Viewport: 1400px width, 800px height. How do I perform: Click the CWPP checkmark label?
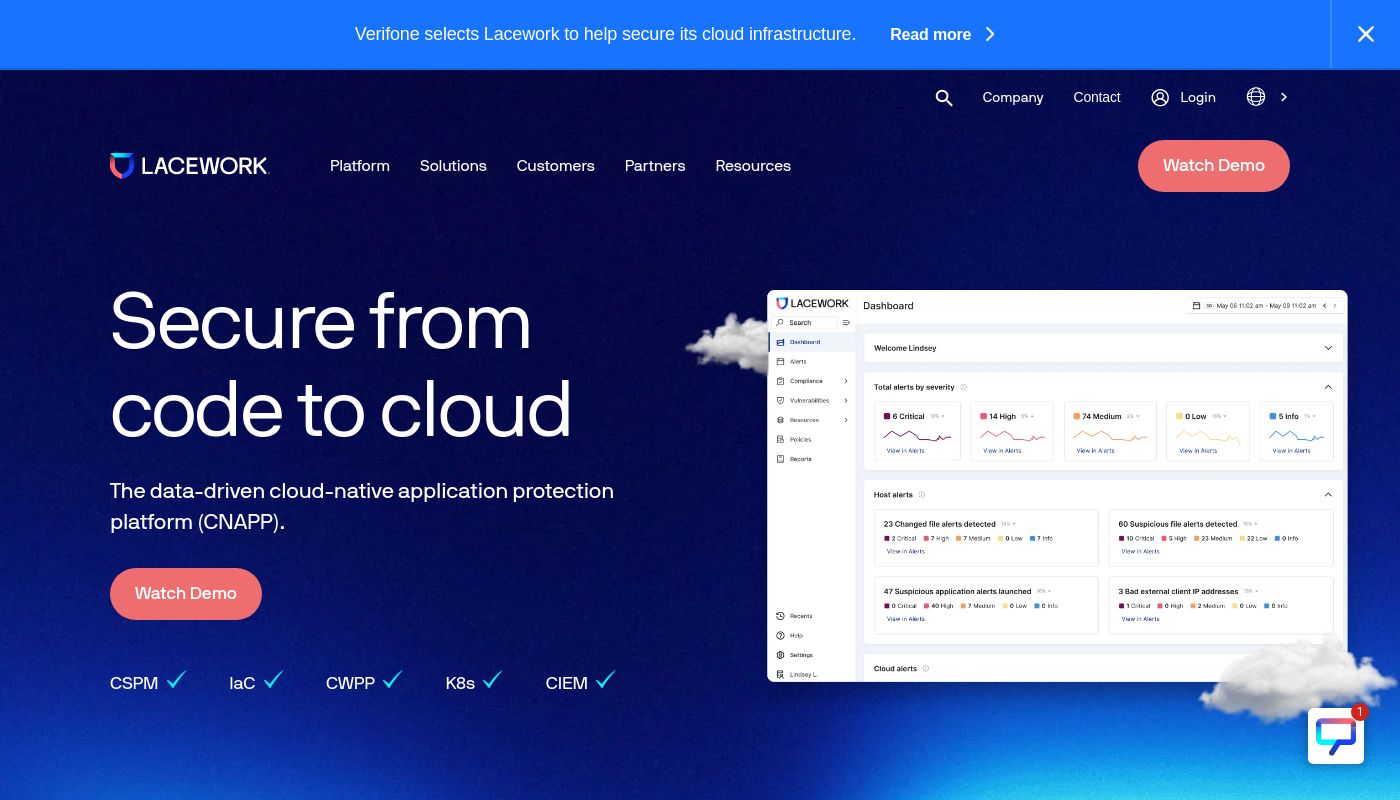point(364,682)
